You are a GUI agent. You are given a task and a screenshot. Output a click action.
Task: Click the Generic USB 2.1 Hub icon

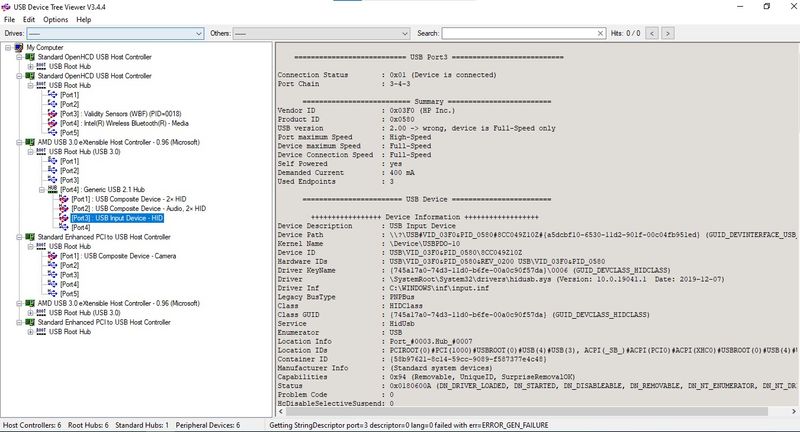(x=52, y=189)
